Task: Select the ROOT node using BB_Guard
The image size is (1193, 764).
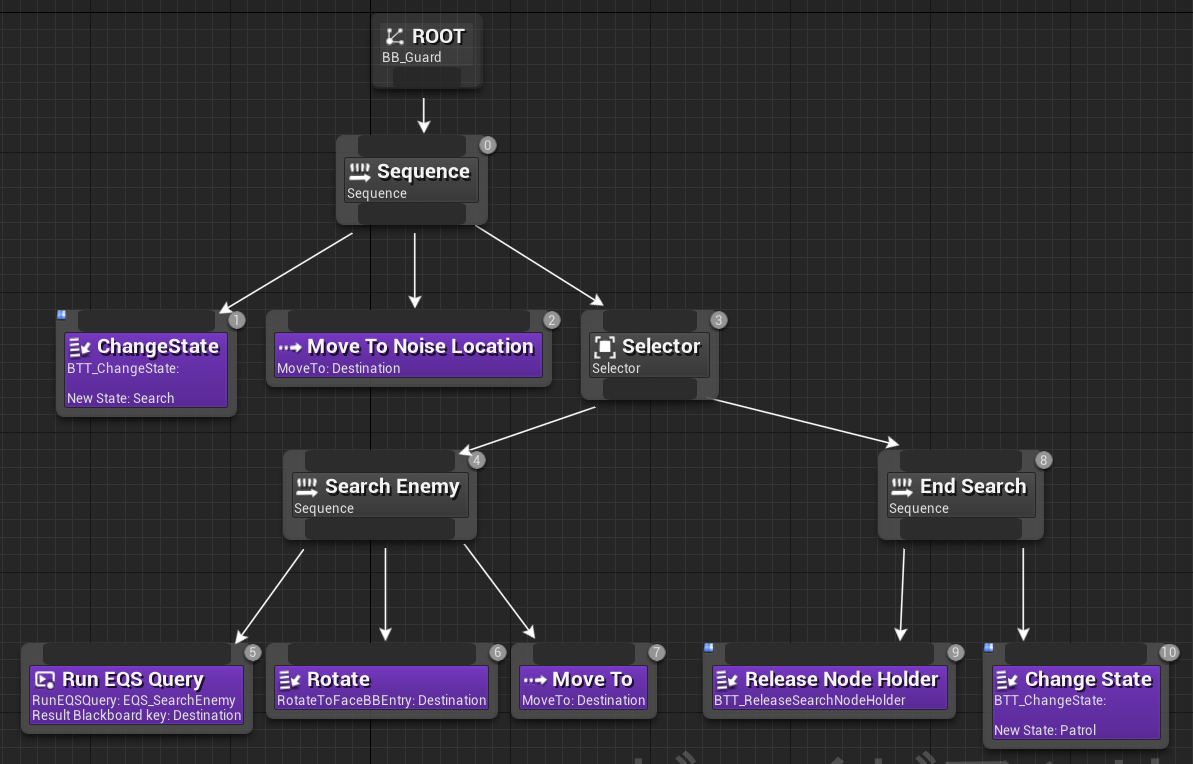Action: [x=426, y=50]
